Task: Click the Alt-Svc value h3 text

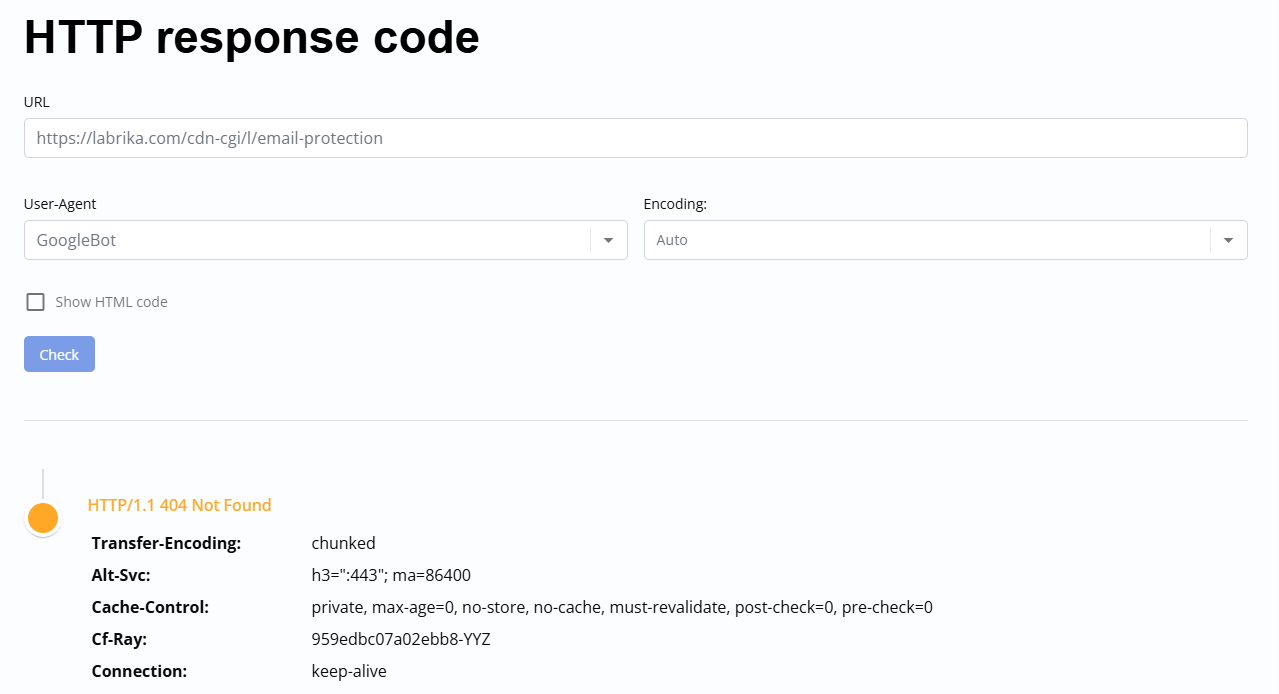Action: (391, 575)
